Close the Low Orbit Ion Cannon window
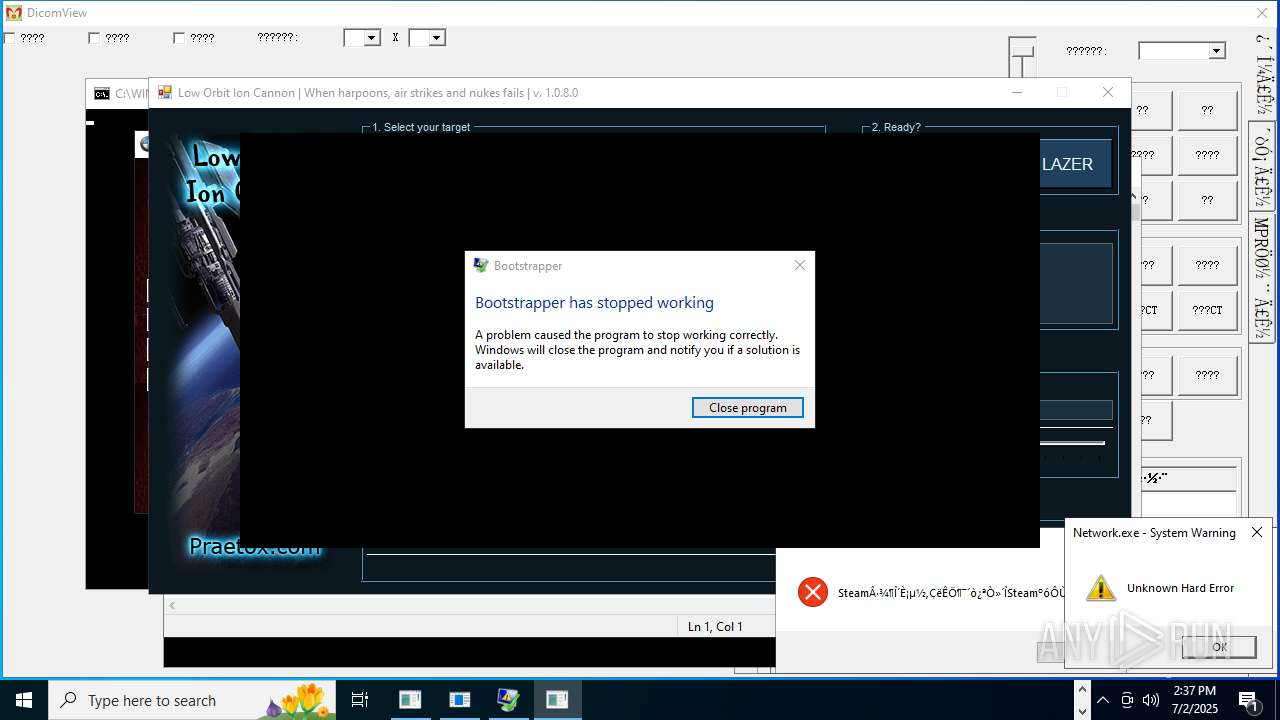Viewport: 1280px width, 720px height. [1108, 92]
